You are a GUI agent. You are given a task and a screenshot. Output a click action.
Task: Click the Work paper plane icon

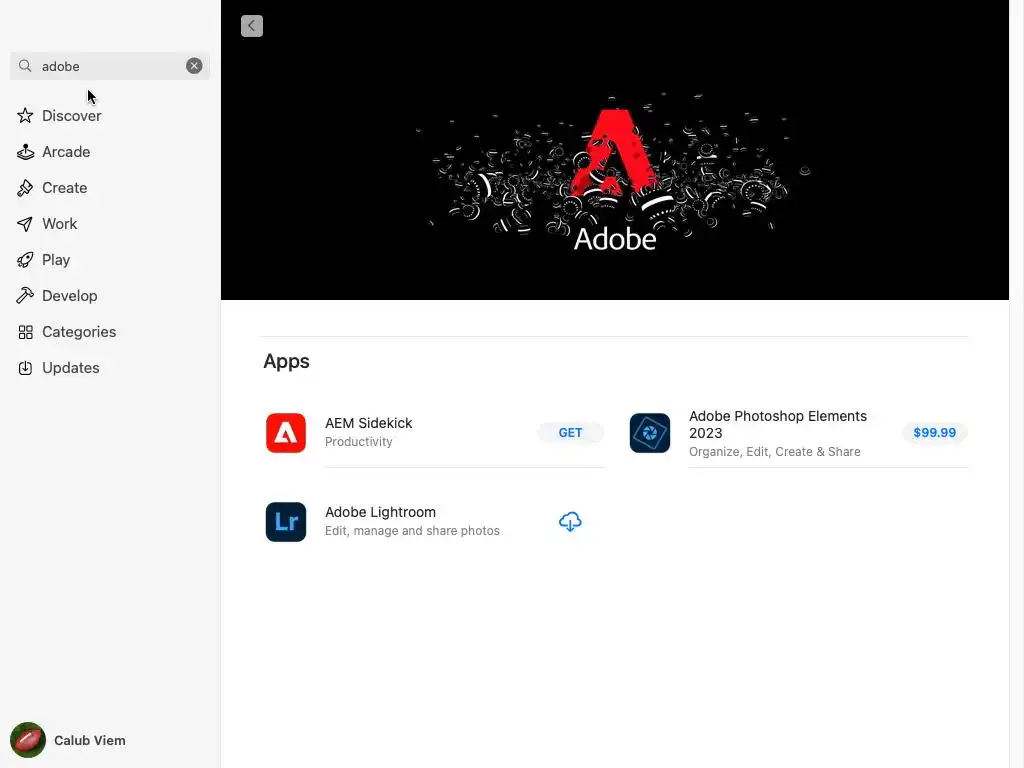[25, 224]
